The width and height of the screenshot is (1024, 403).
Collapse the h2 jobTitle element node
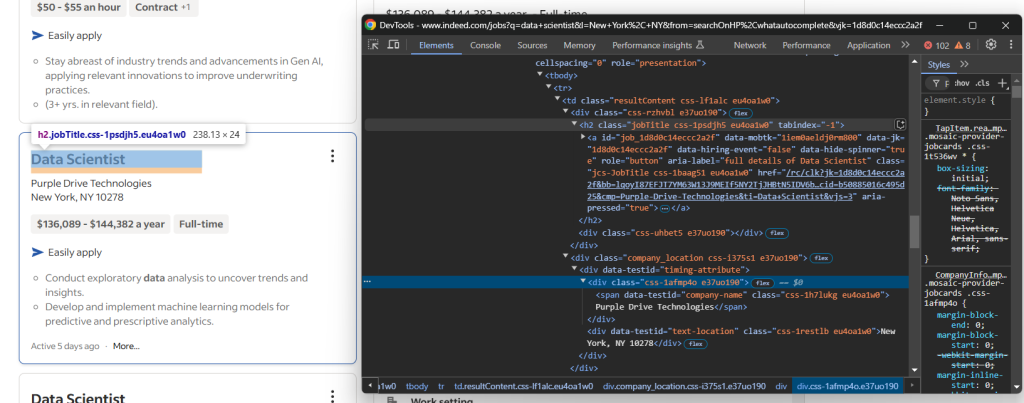coord(573,124)
